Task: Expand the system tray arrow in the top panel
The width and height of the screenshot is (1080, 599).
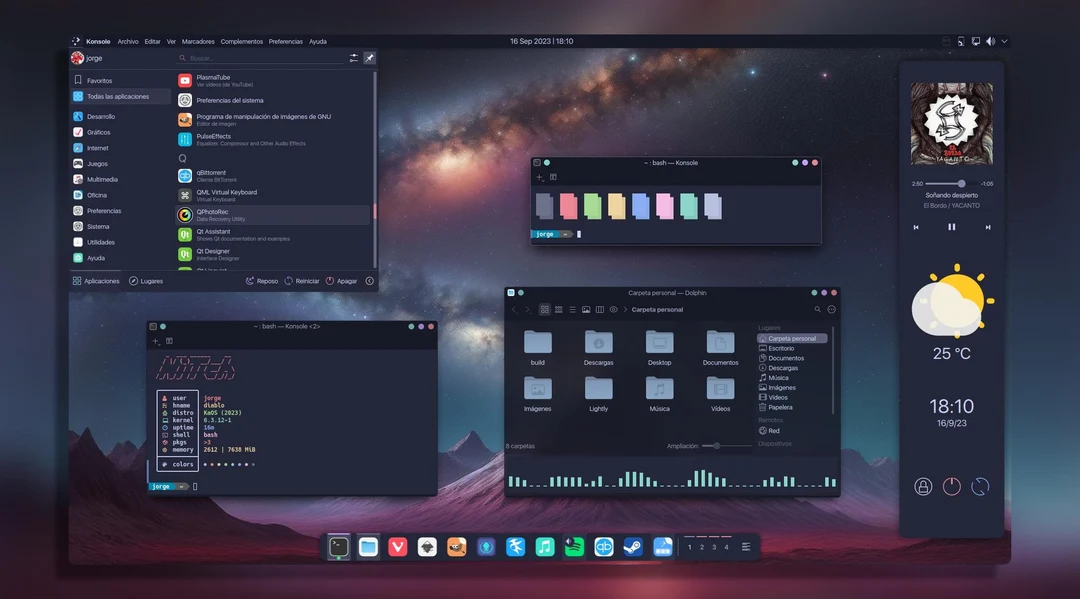Action: pyautogui.click(x=1004, y=41)
